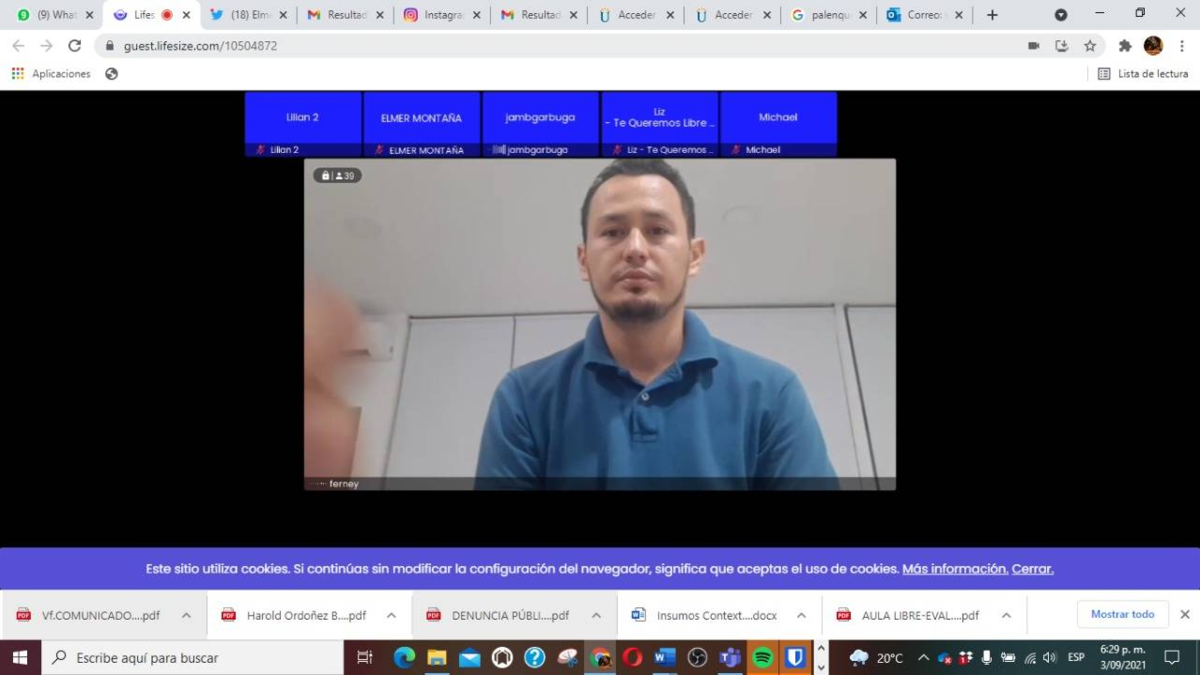Image resolution: width=1200 pixels, height=675 pixels.
Task: Open the Opera browser taskbar icon
Action: coord(632,657)
